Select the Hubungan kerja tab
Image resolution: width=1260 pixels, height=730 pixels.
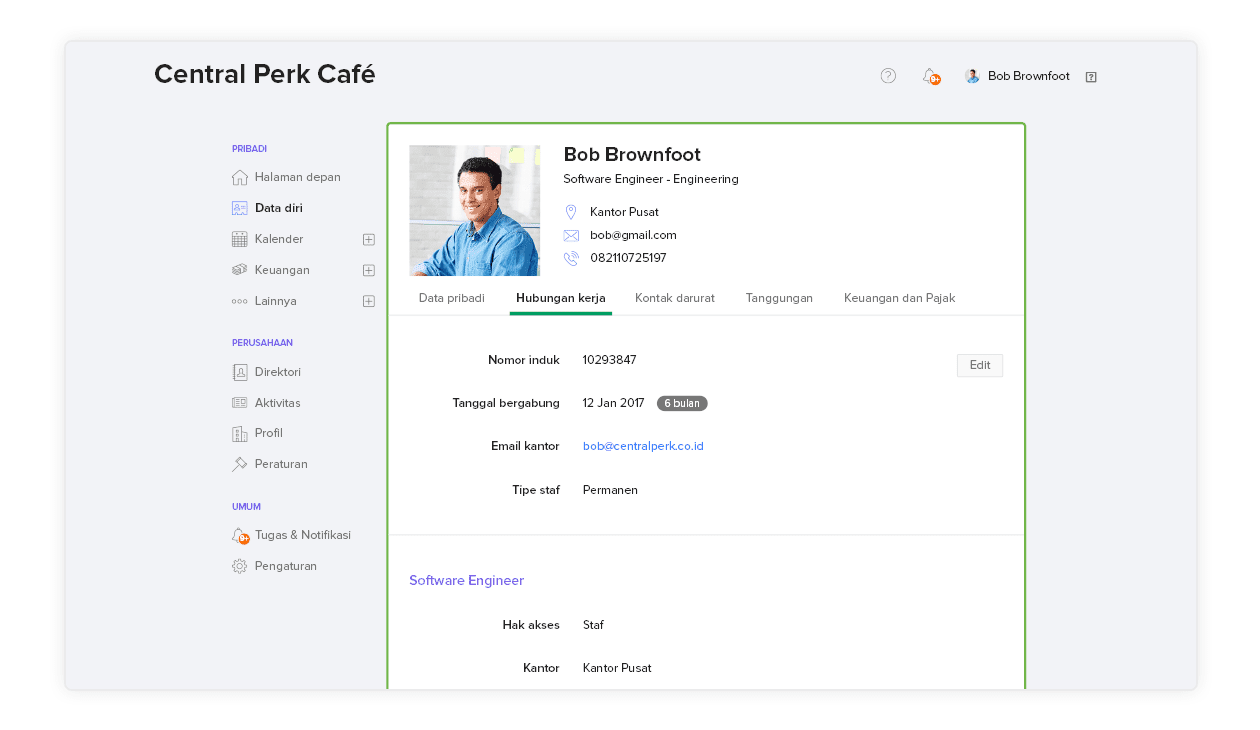[561, 298]
